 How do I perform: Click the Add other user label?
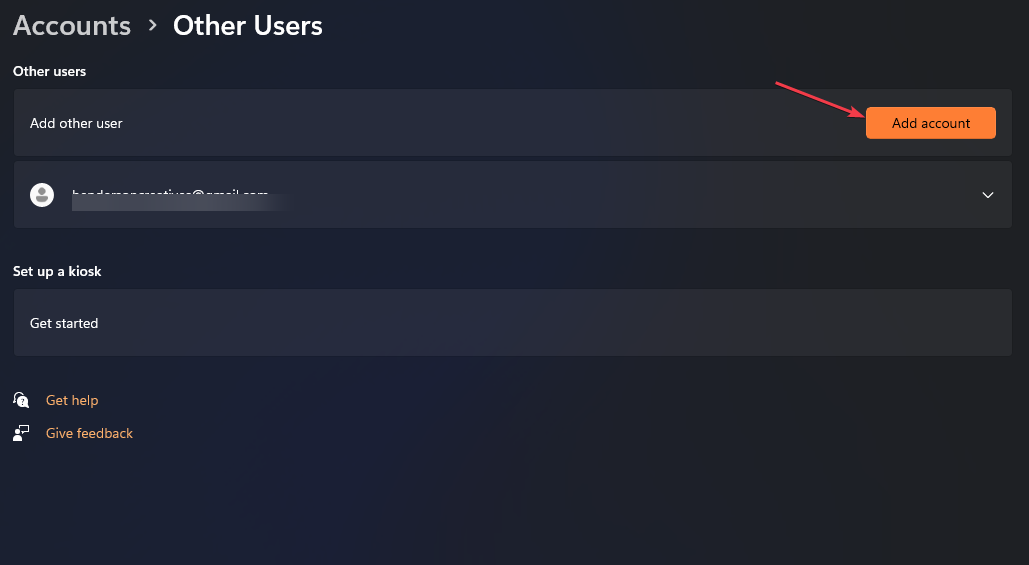coord(76,123)
